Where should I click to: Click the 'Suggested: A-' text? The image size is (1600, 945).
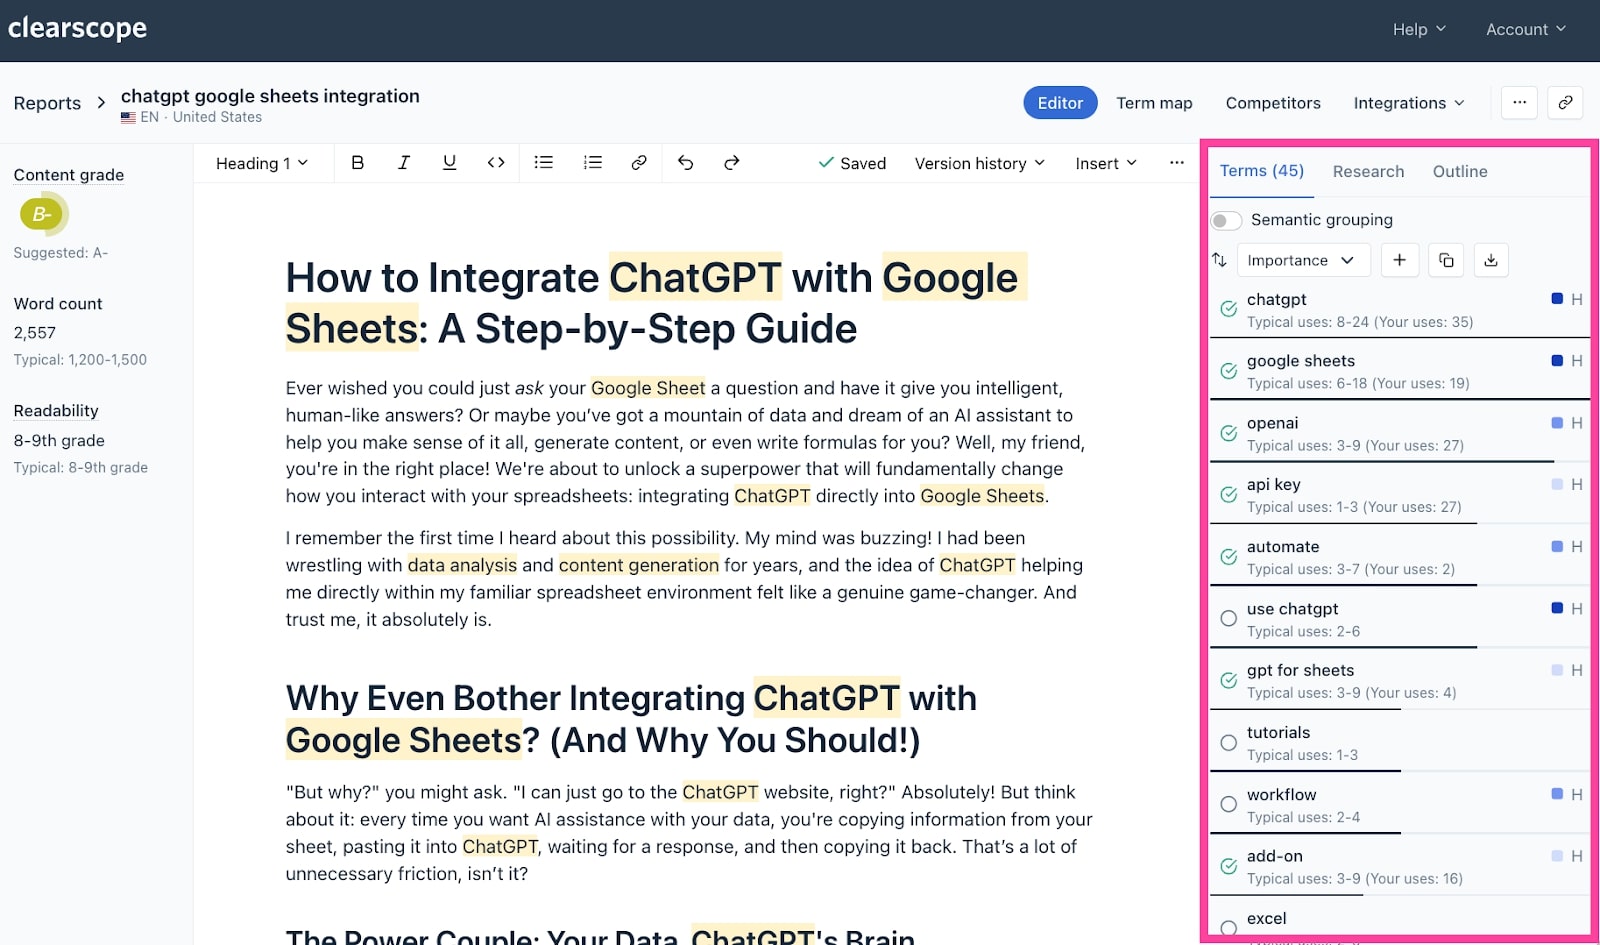tap(61, 253)
